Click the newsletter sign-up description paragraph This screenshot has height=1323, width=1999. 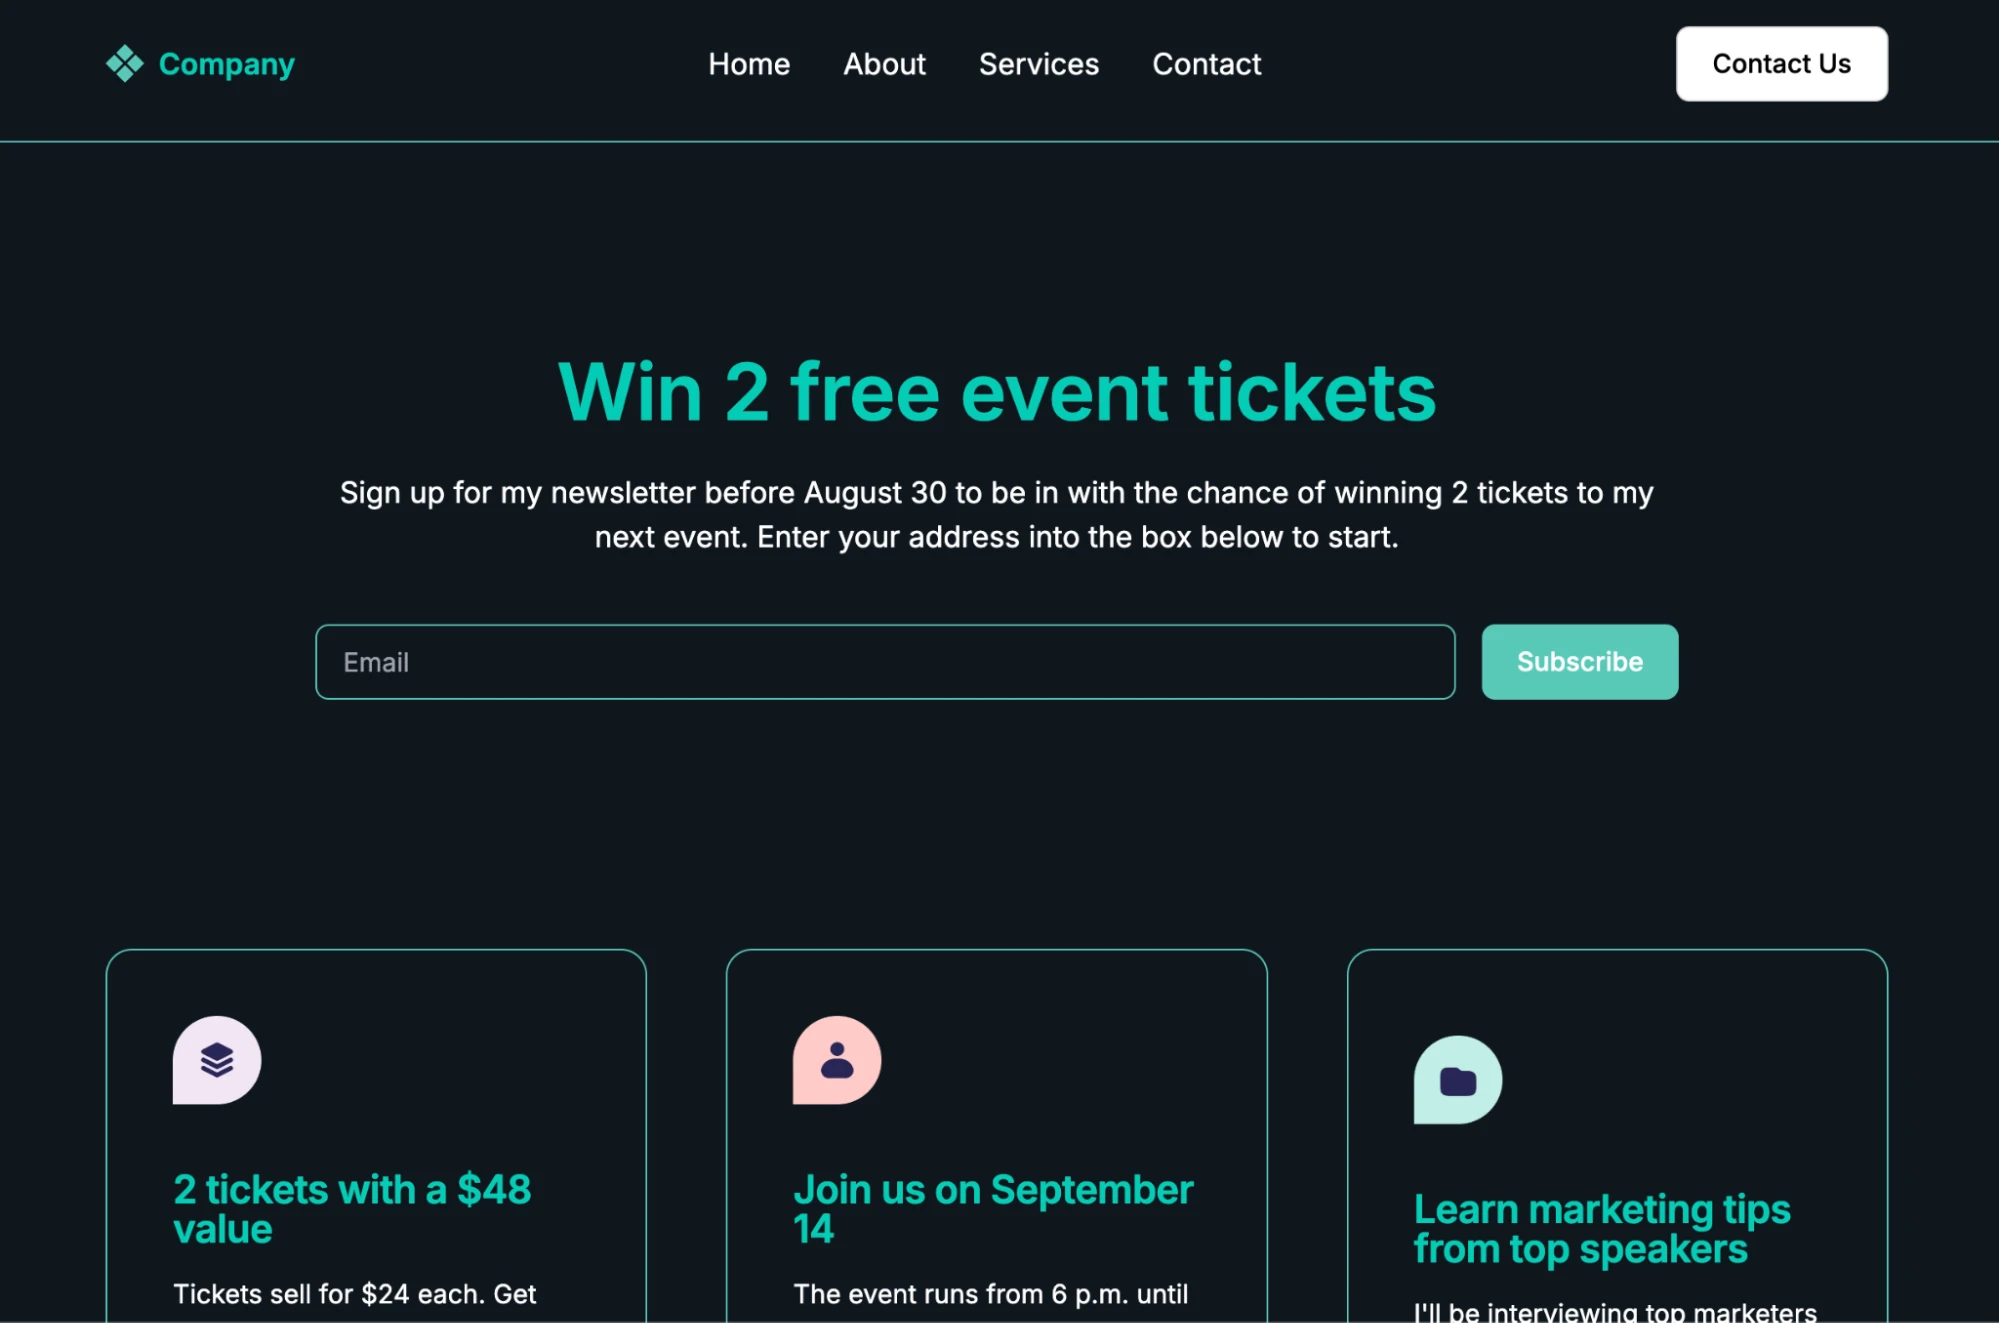point(996,515)
